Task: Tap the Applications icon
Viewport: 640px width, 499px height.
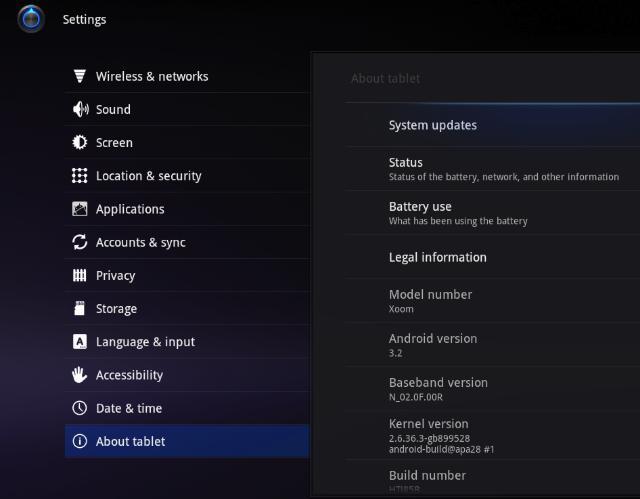Action: [80, 209]
